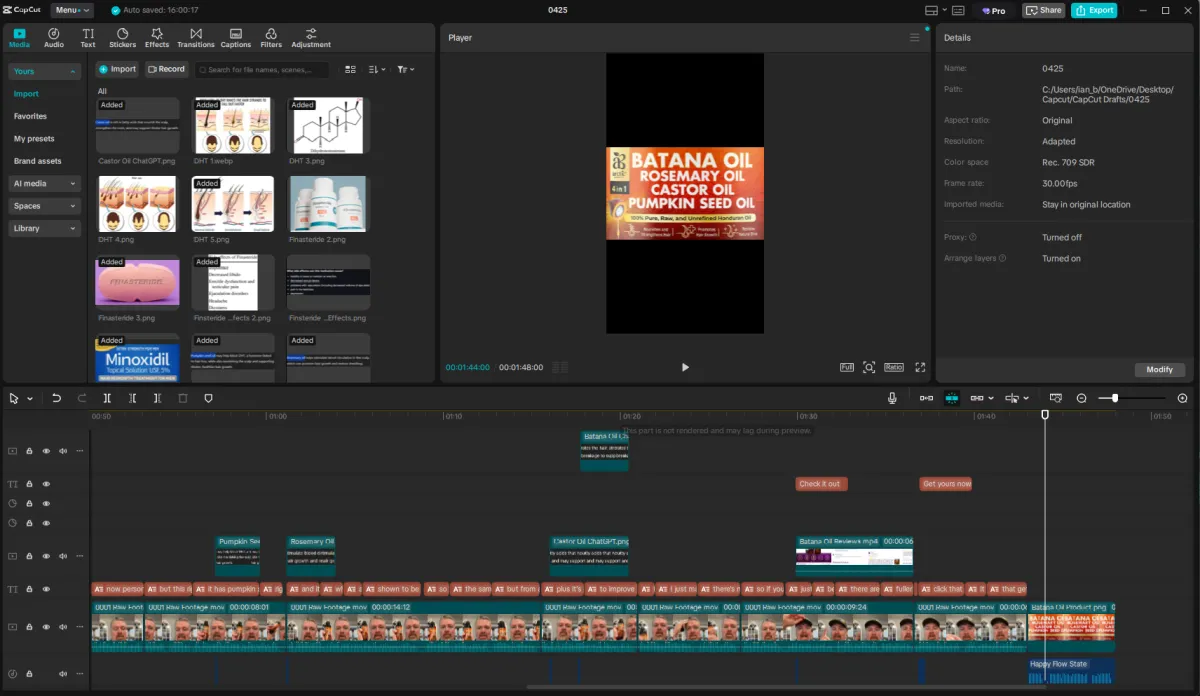Screen dimensions: 1200x696
Task: Hide the captions text track
Action: pos(46,590)
